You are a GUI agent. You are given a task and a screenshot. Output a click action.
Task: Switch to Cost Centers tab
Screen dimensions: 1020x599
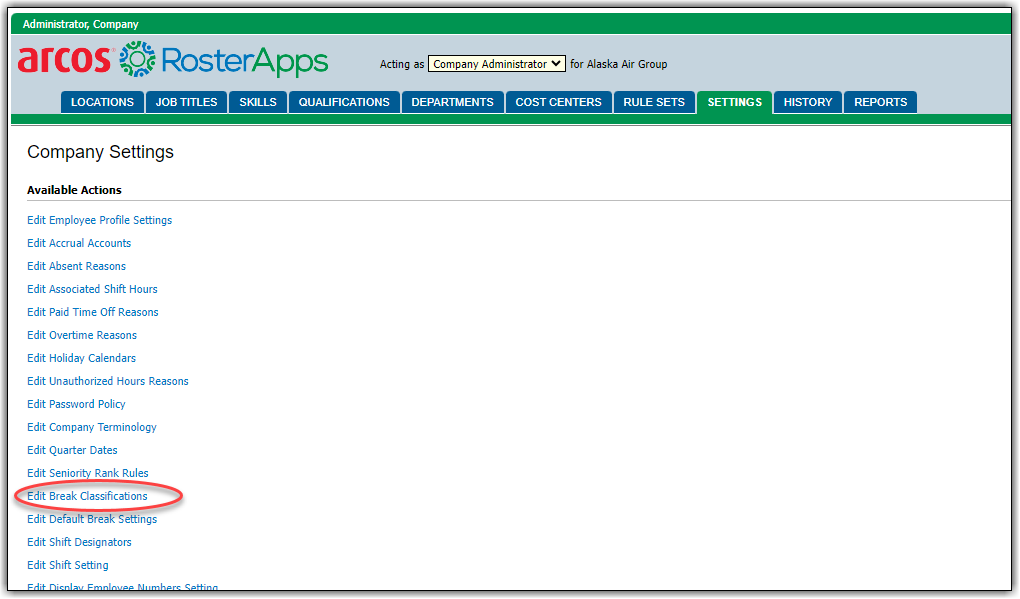pyautogui.click(x=558, y=102)
